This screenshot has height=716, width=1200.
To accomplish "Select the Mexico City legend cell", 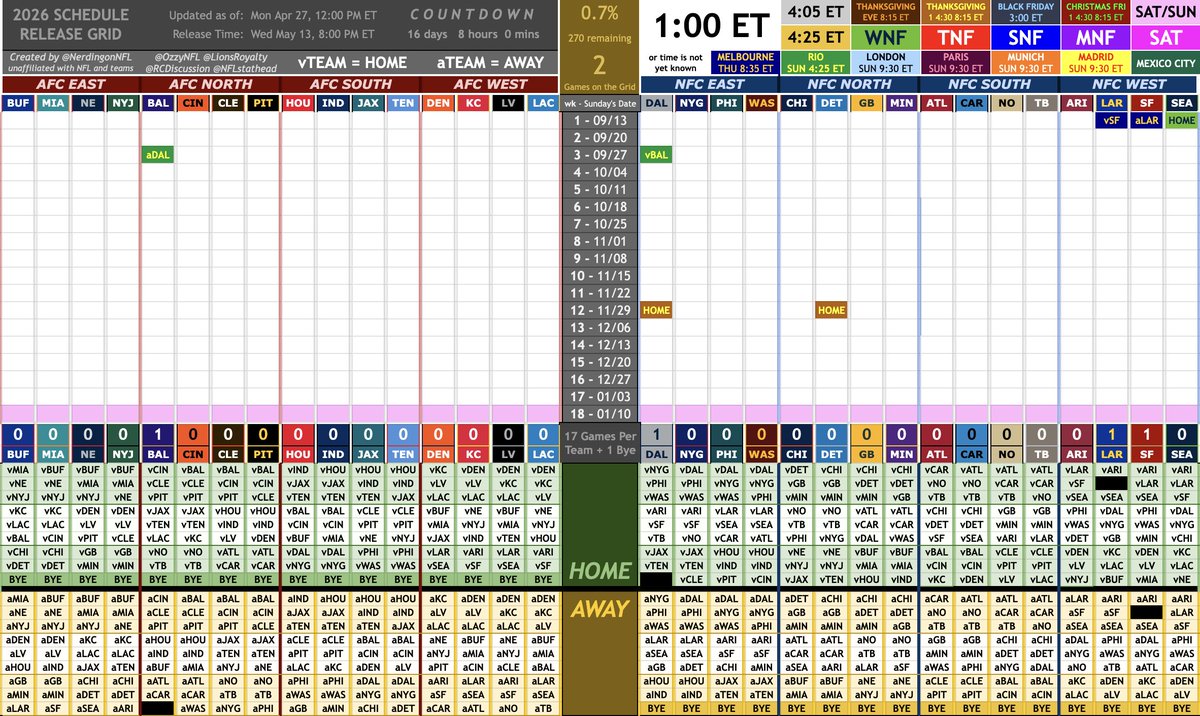I will tap(1164, 62).
